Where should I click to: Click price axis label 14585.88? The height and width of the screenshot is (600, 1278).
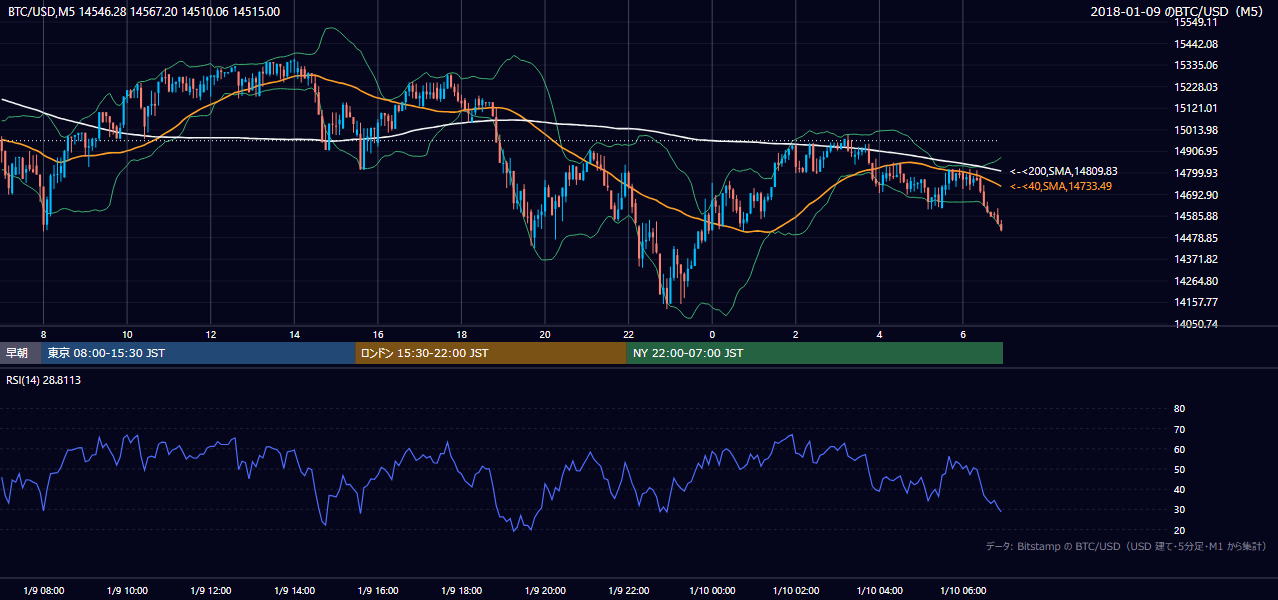point(1196,216)
